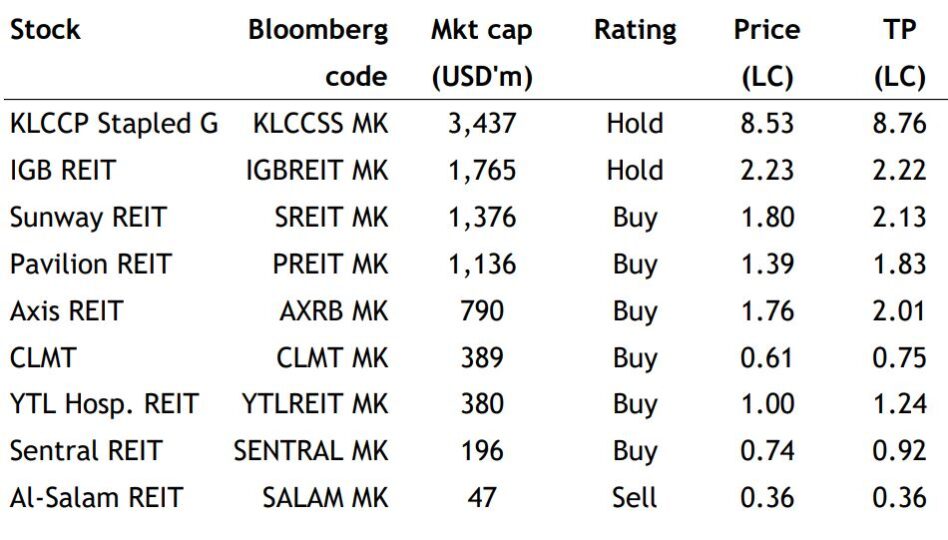
Task: Click the KLCCP Stapled G stock name
Action: [x=114, y=124]
